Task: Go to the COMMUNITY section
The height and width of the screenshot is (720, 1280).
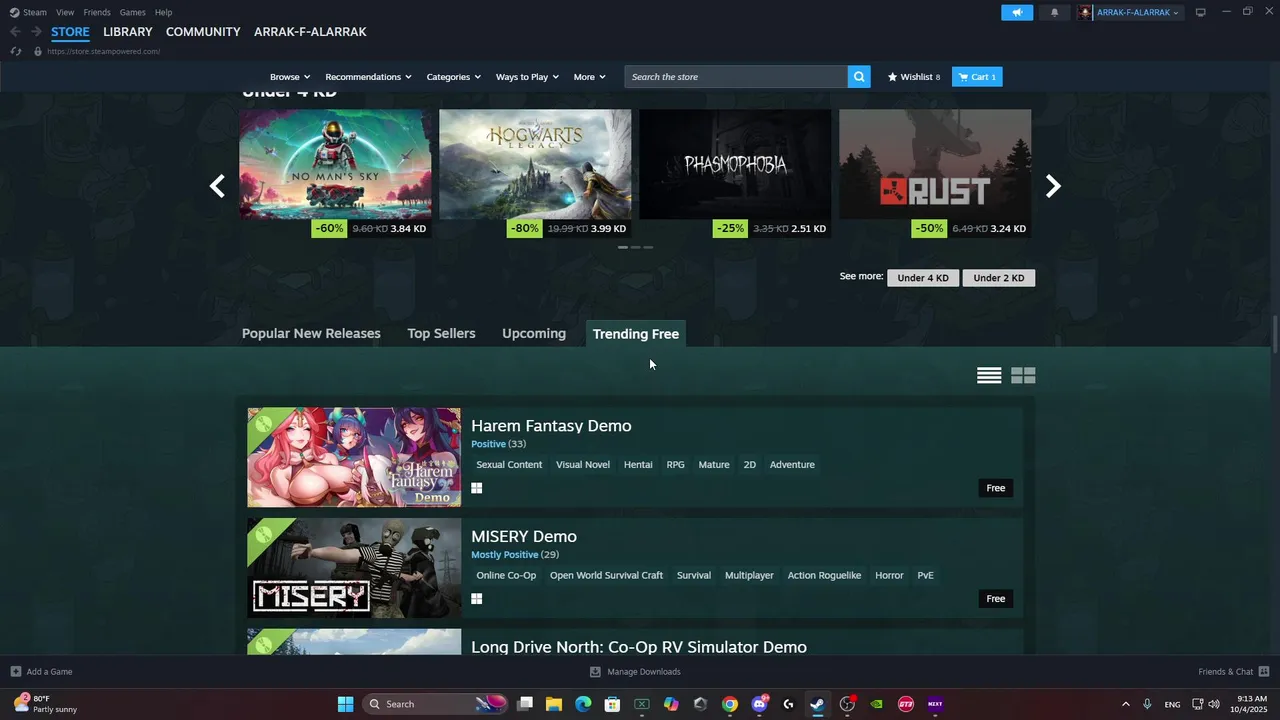Action: (x=203, y=32)
